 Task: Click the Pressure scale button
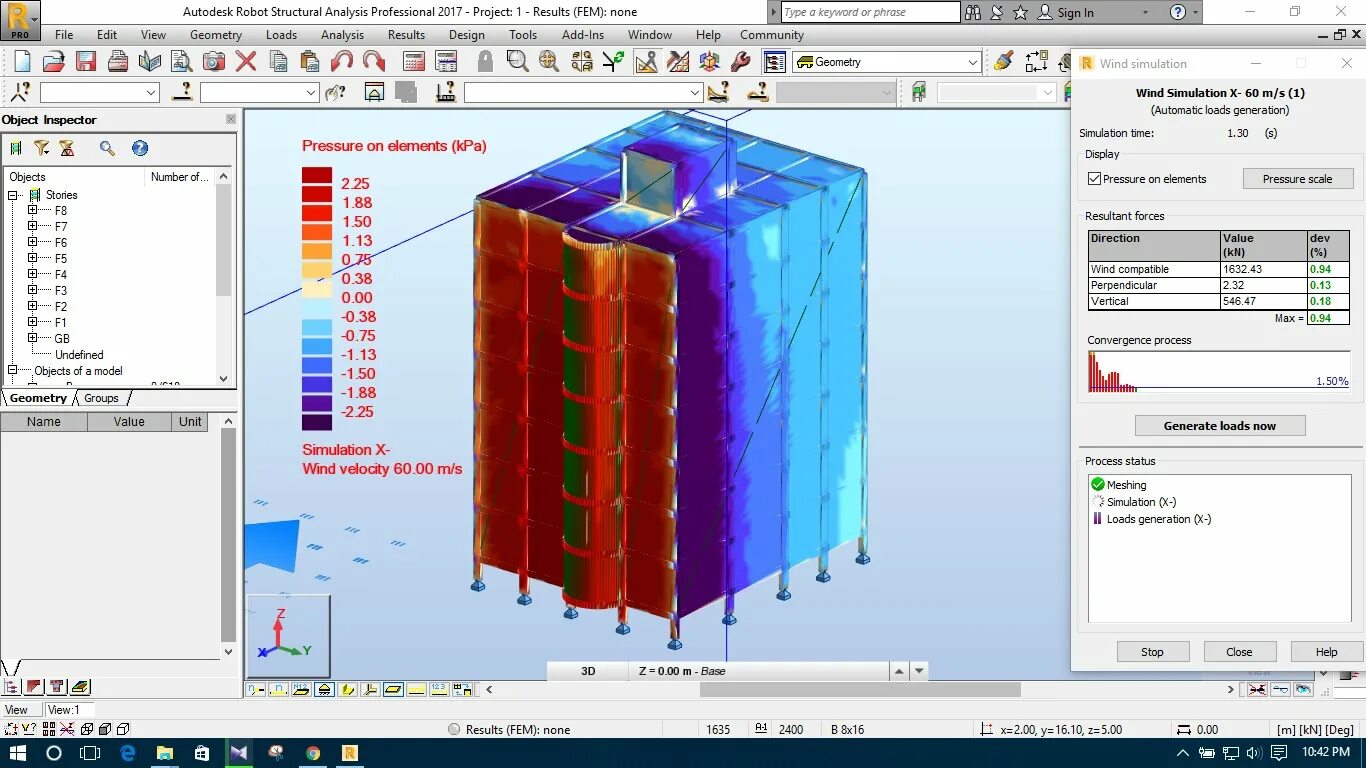tap(1297, 179)
